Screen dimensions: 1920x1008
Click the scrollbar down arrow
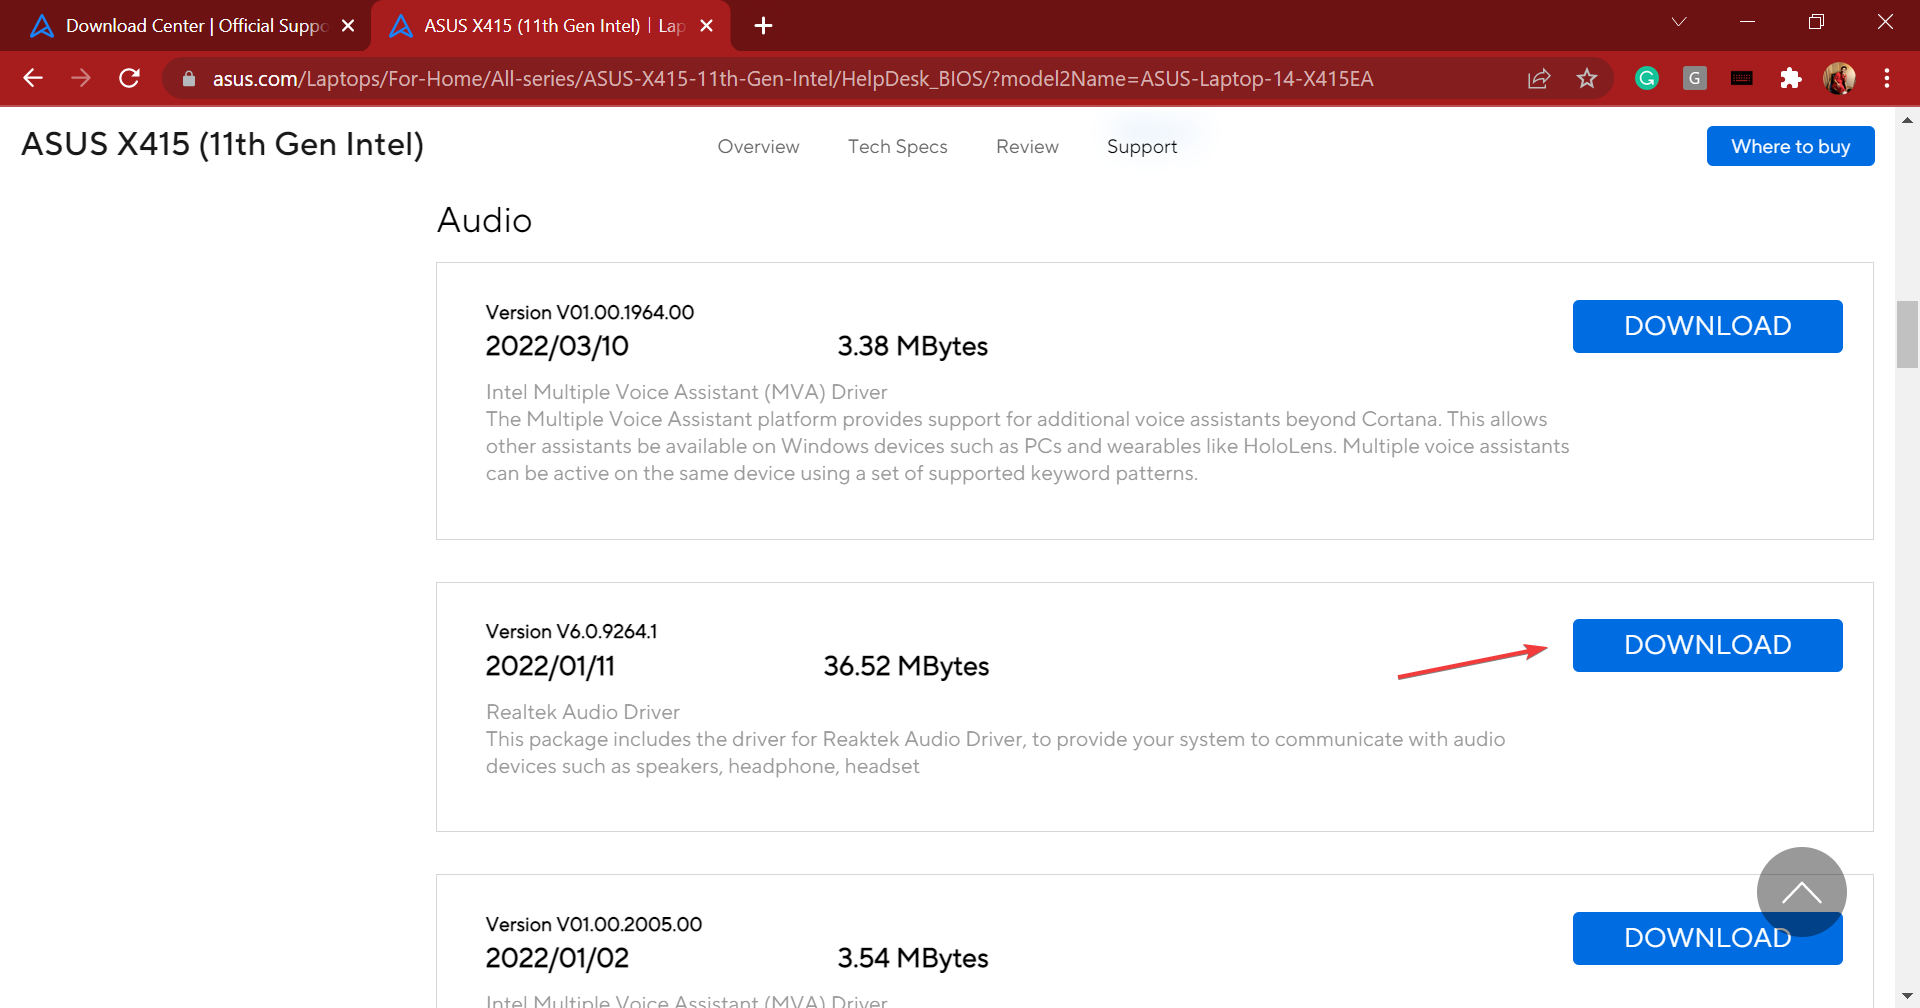click(x=1907, y=996)
